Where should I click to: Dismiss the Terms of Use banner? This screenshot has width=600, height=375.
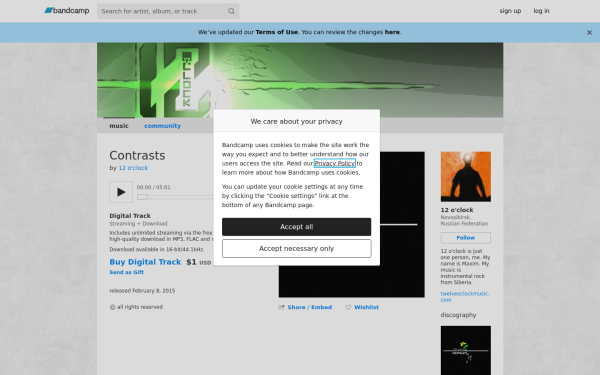click(x=589, y=33)
